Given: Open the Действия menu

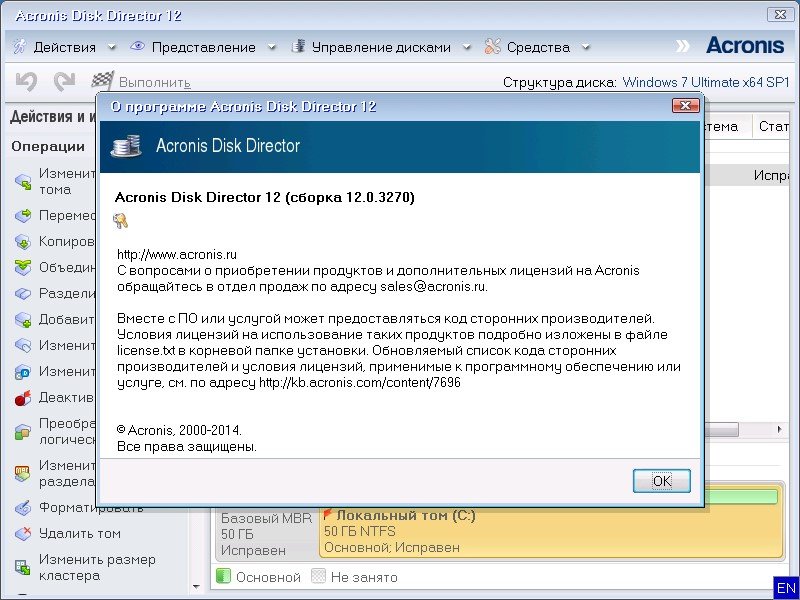Looking at the screenshot, I should [x=65, y=47].
